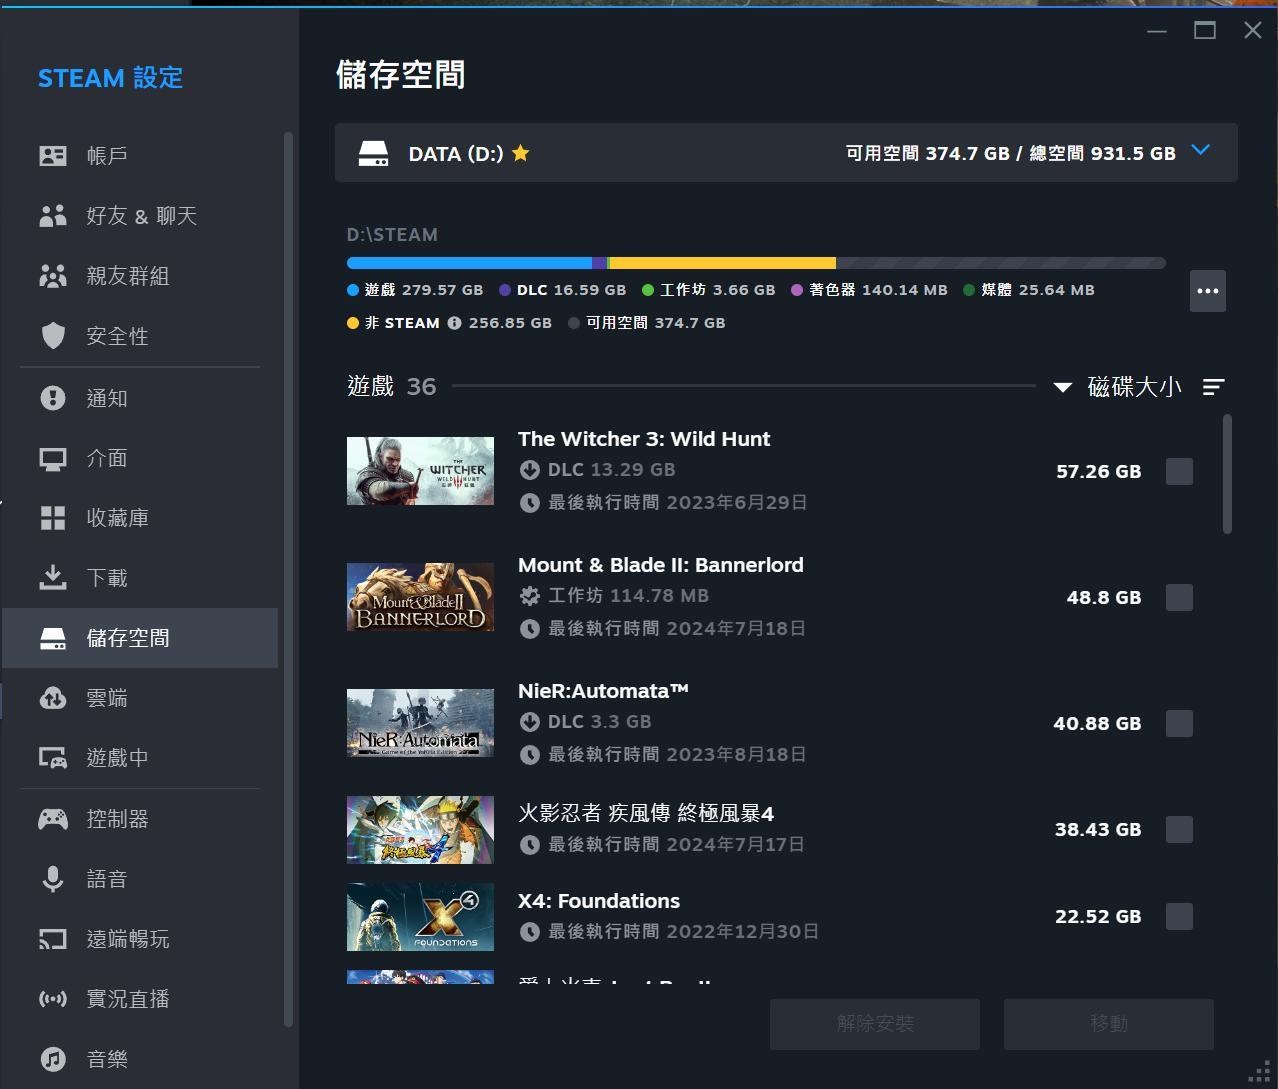This screenshot has width=1278, height=1089.
Task: Expand the DATA (D:) drive dropdown
Action: pyautogui.click(x=1200, y=151)
